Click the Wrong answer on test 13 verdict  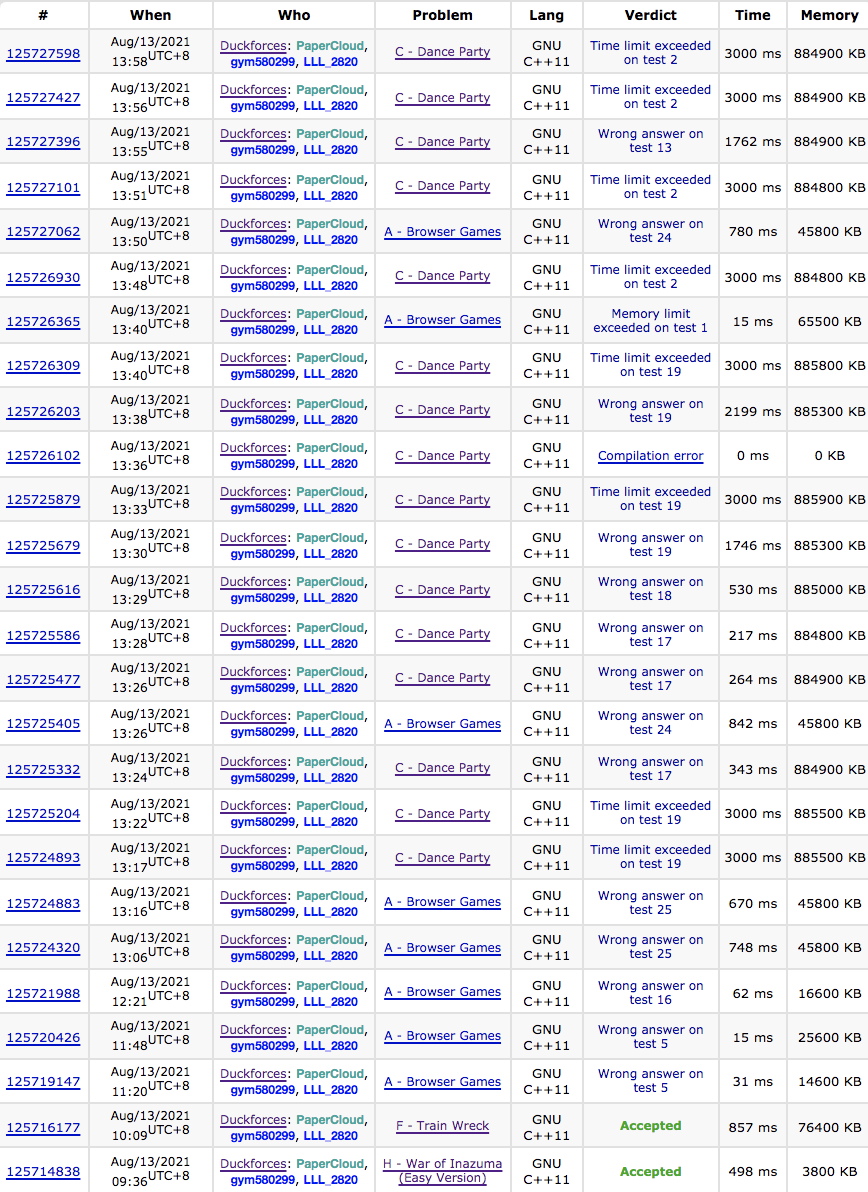click(x=650, y=141)
